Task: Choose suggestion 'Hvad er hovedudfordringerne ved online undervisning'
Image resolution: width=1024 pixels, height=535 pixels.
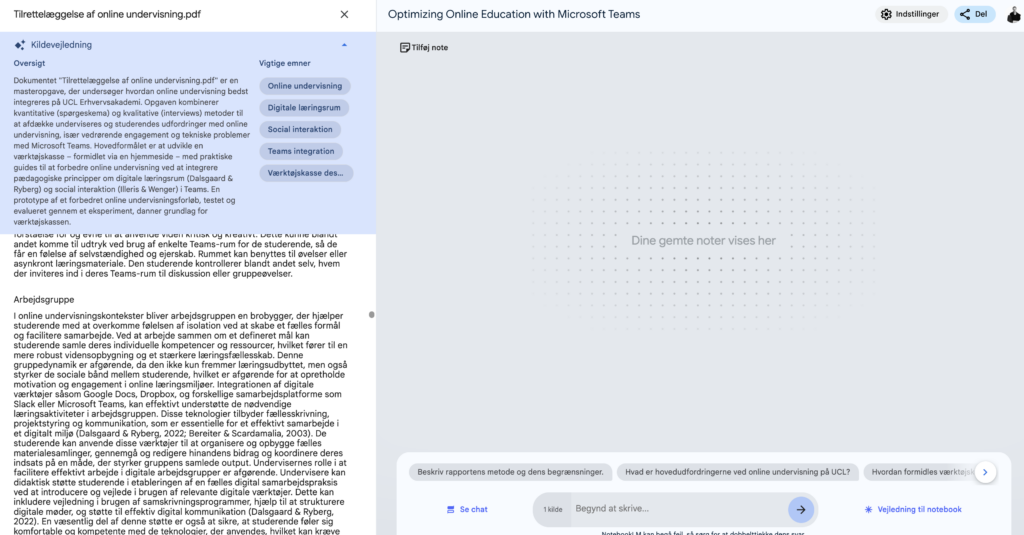Action: pos(737,472)
